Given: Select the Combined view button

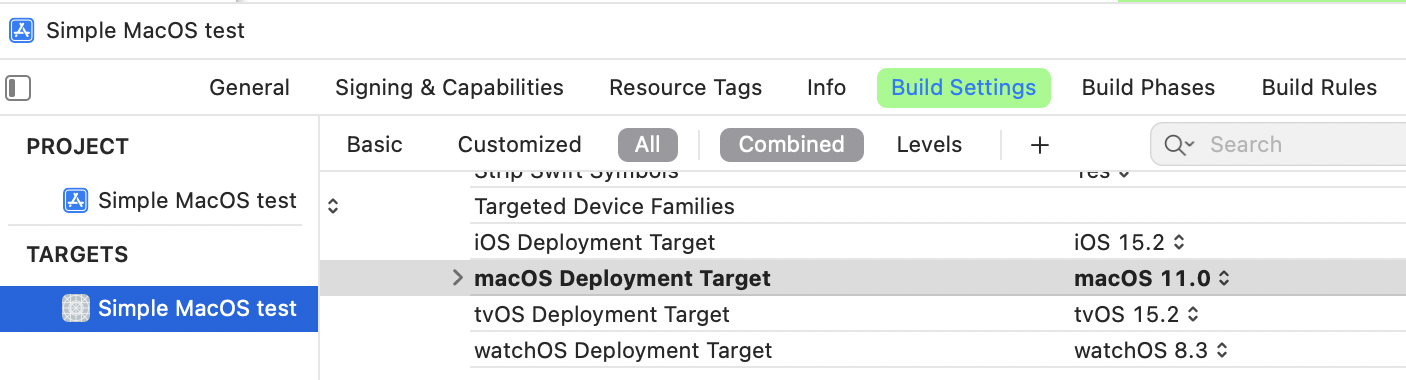Looking at the screenshot, I should pos(791,145).
